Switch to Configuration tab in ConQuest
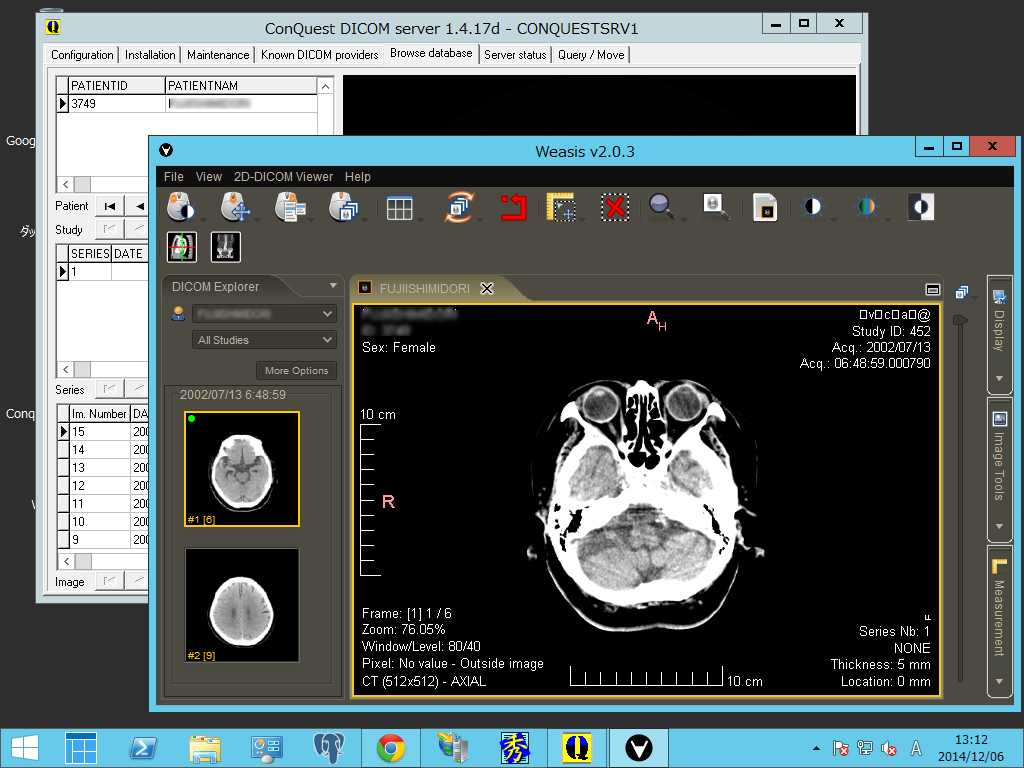 tap(82, 55)
